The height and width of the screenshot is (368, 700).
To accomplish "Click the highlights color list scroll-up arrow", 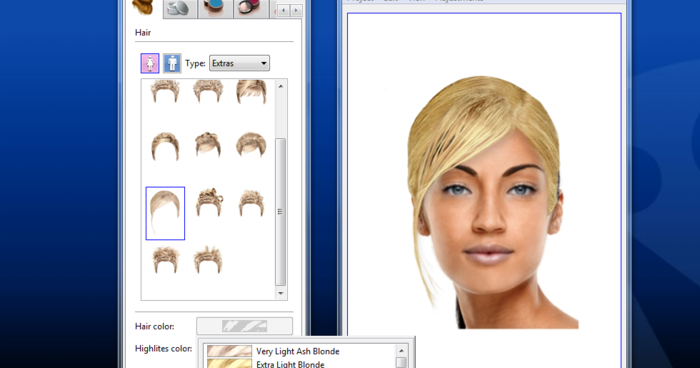I will pos(401,351).
